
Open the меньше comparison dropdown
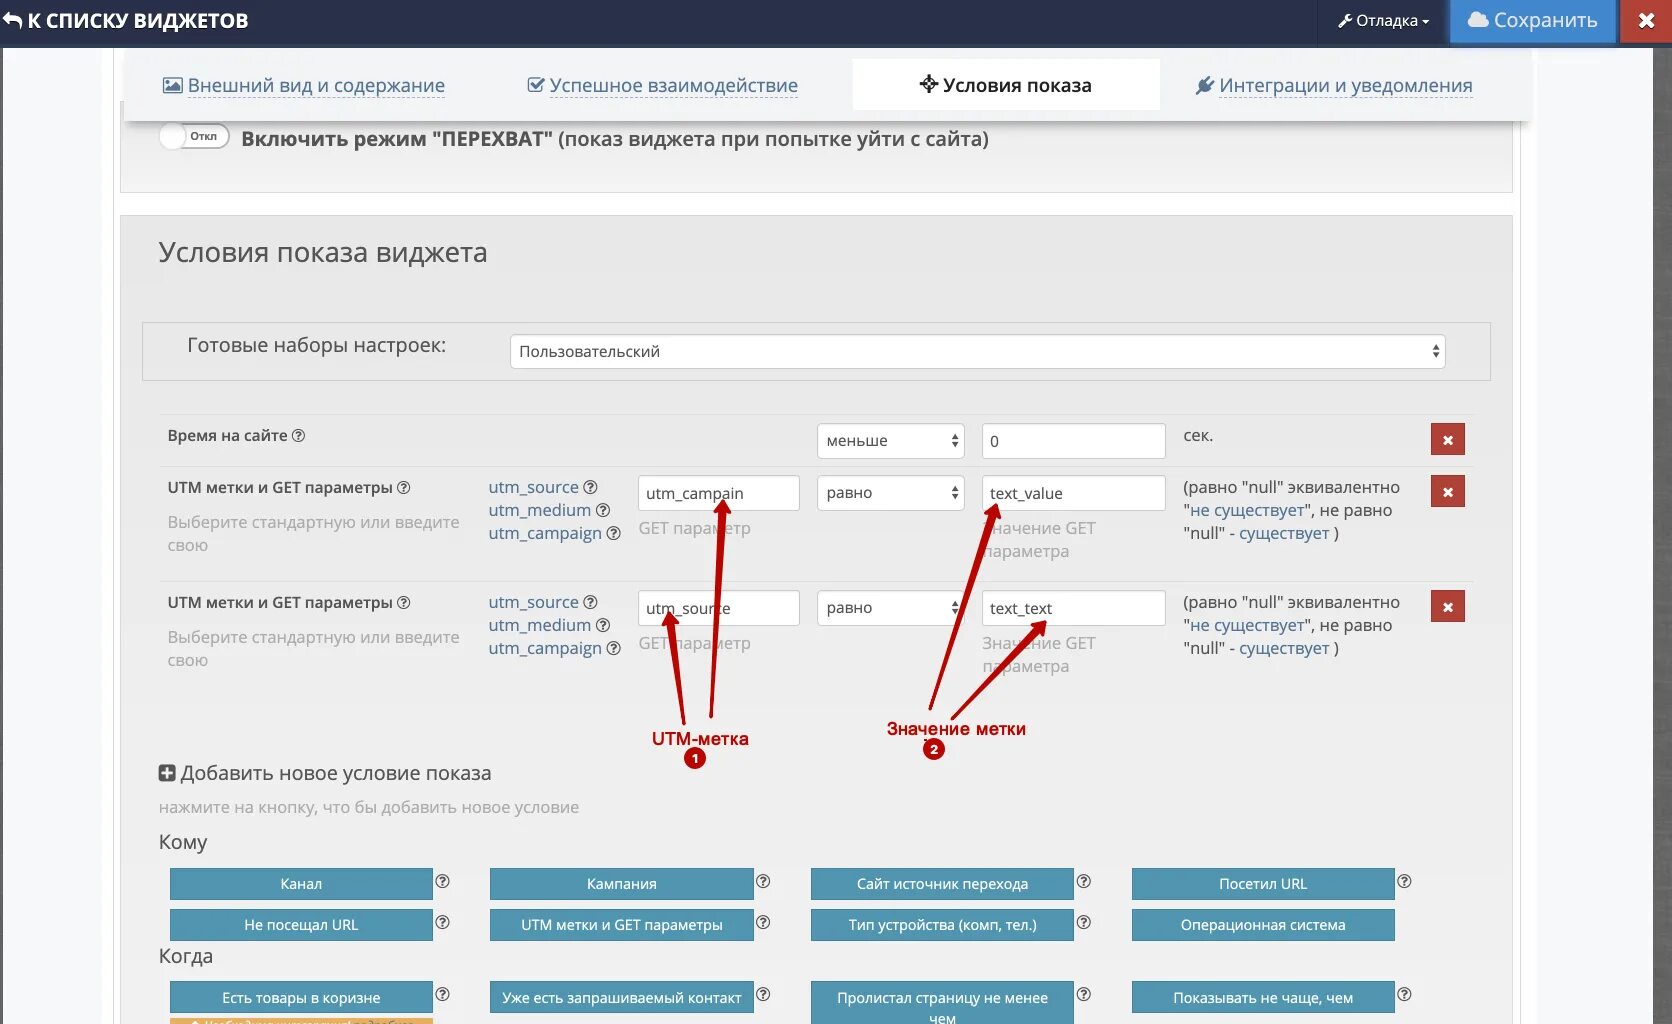(891, 441)
